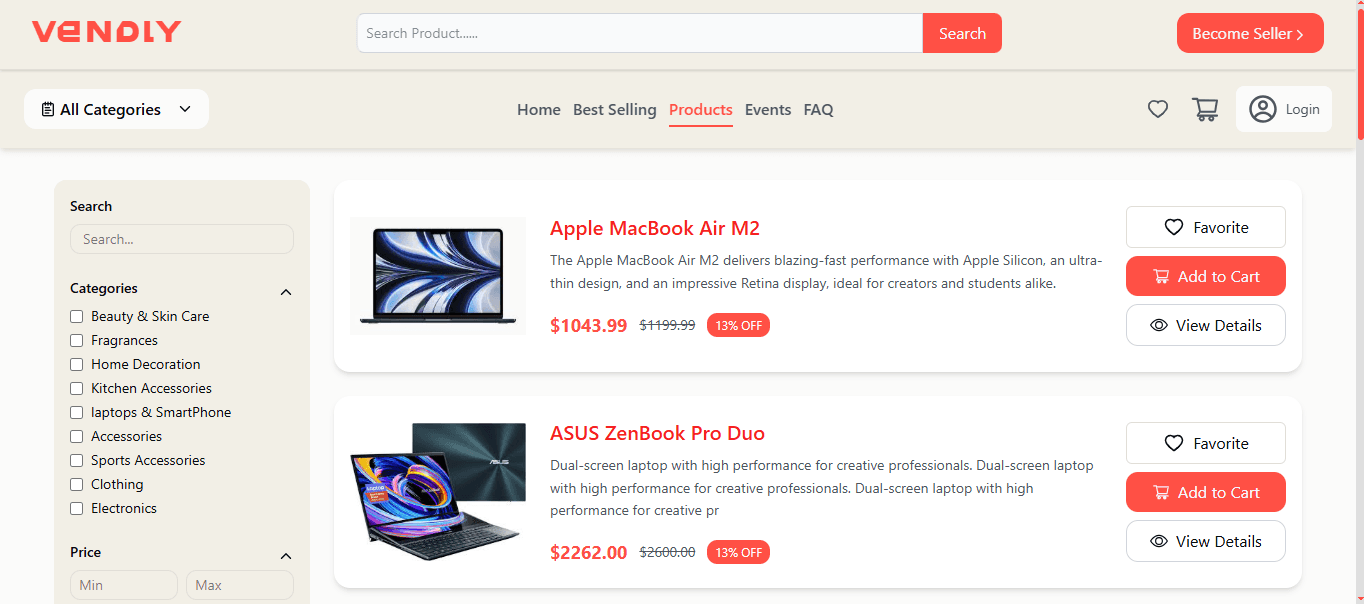Screen dimensions: 1364x604
Task: Collapse the Price filter section
Action: [x=286, y=556]
